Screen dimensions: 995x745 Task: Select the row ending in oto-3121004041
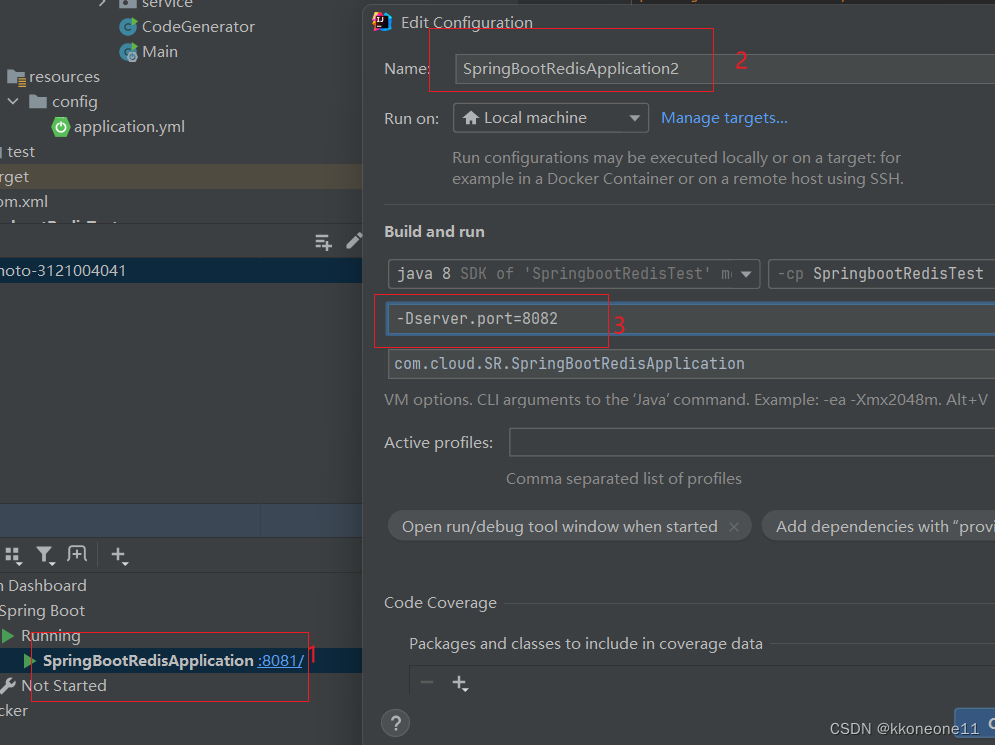[x=181, y=271]
